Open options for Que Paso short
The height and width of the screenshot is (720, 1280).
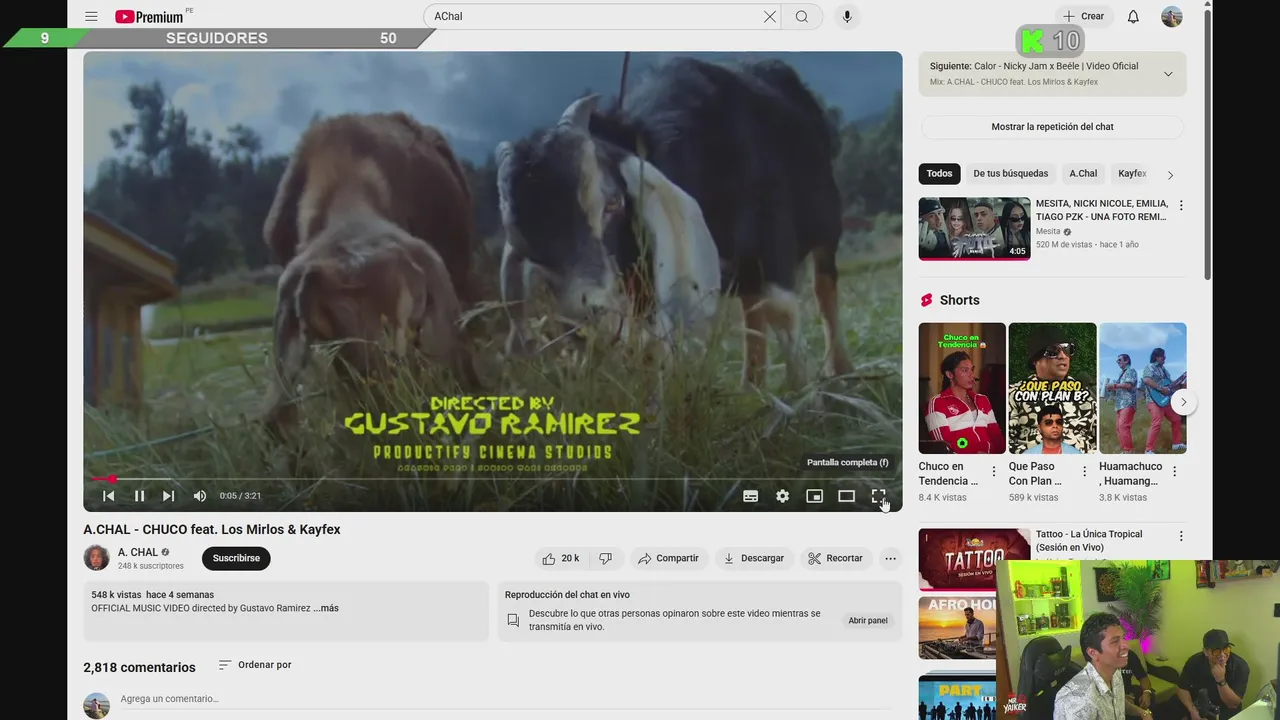1084,471
